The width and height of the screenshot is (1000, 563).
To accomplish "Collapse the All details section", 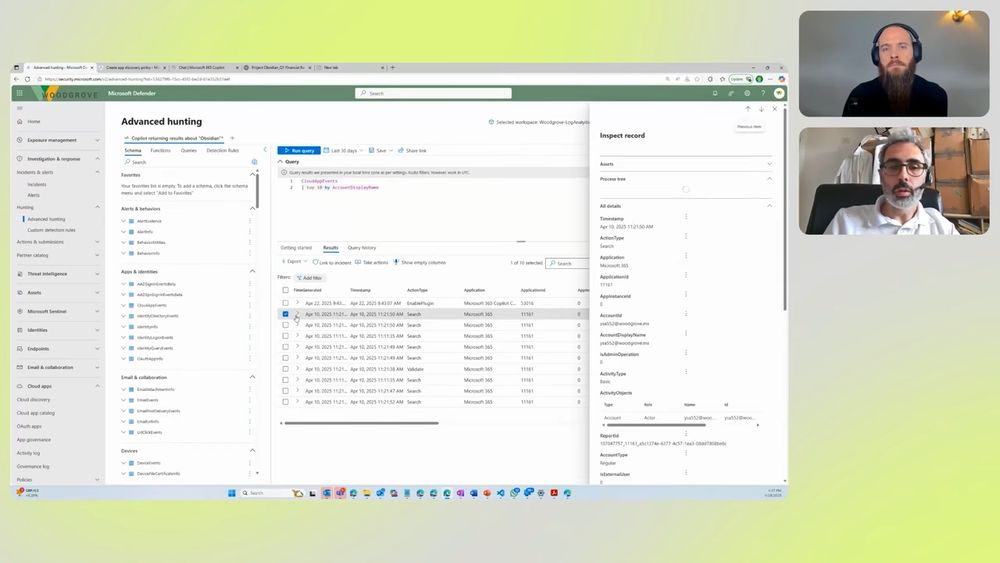I will point(770,206).
